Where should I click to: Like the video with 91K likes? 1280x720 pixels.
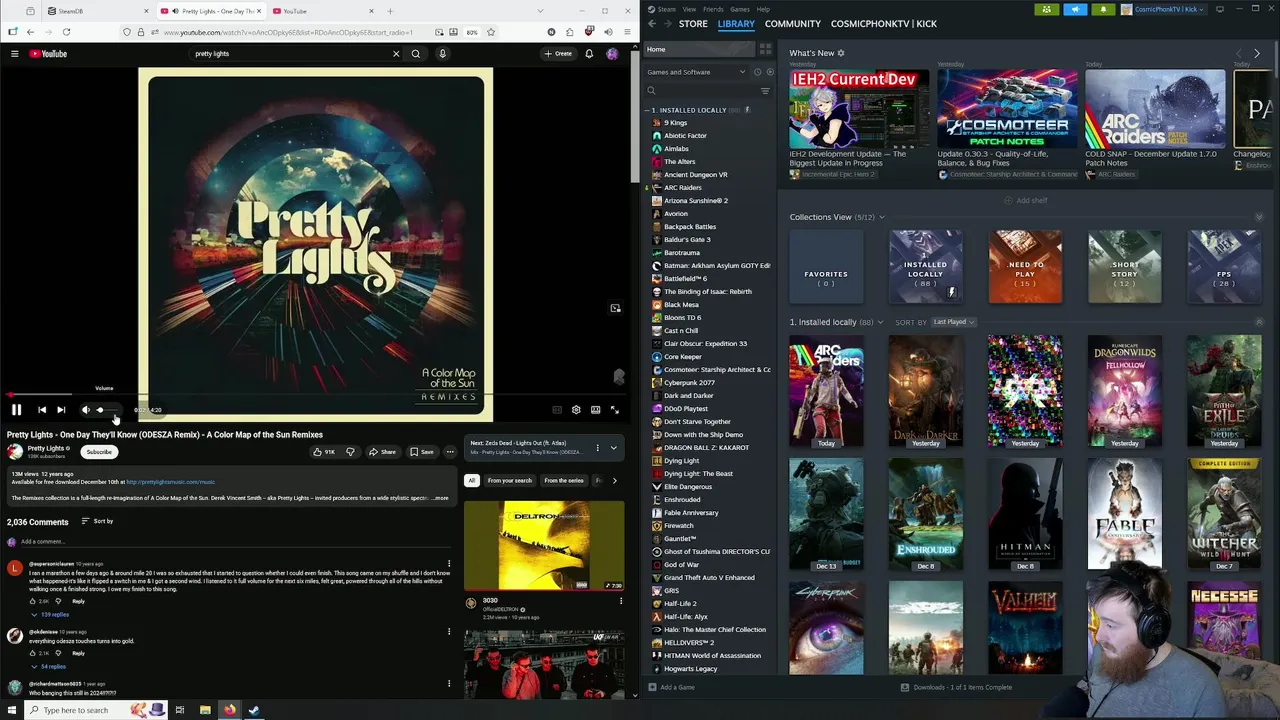324,452
